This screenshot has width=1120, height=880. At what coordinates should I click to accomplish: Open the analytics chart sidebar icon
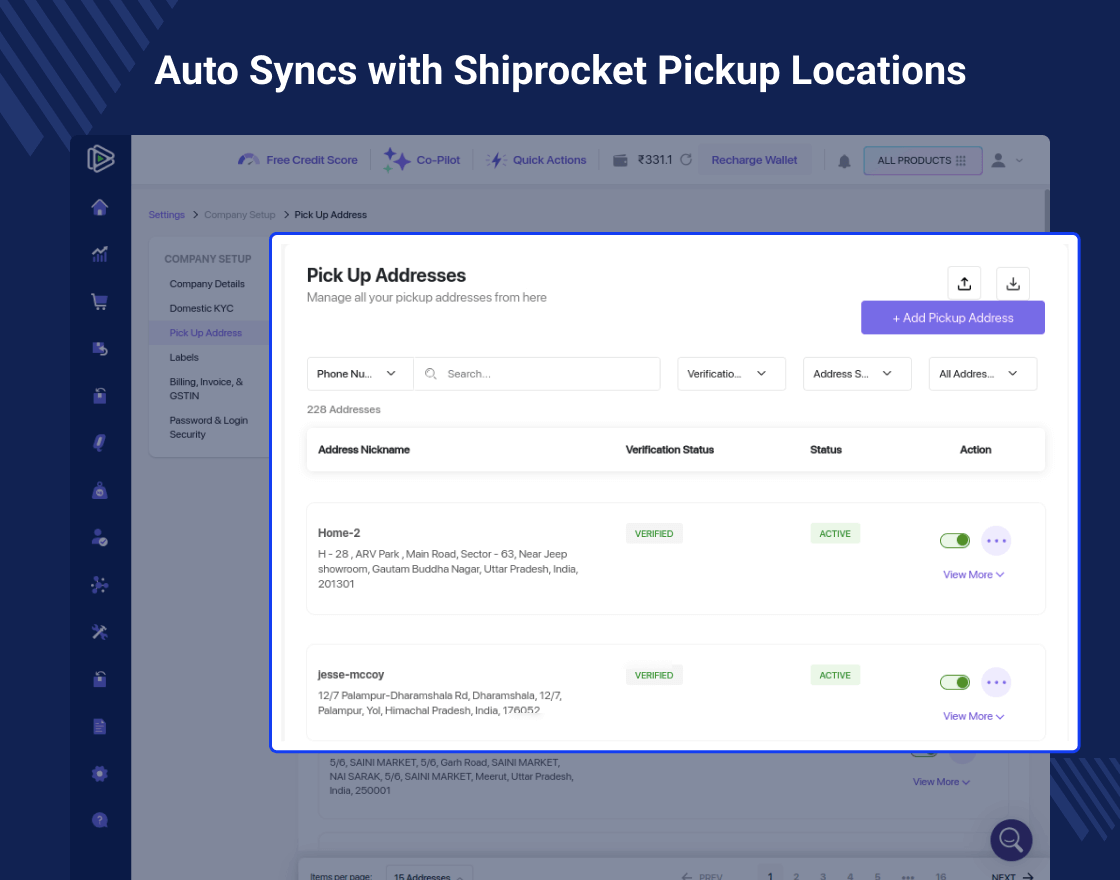tap(99, 254)
